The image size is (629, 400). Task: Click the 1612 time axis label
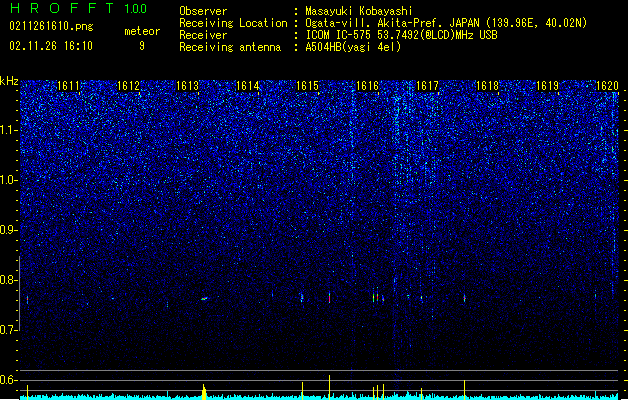(x=128, y=85)
